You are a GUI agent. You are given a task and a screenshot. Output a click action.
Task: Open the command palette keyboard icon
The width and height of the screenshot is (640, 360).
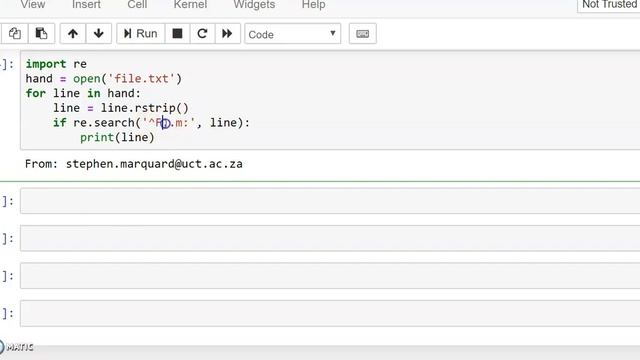point(362,33)
